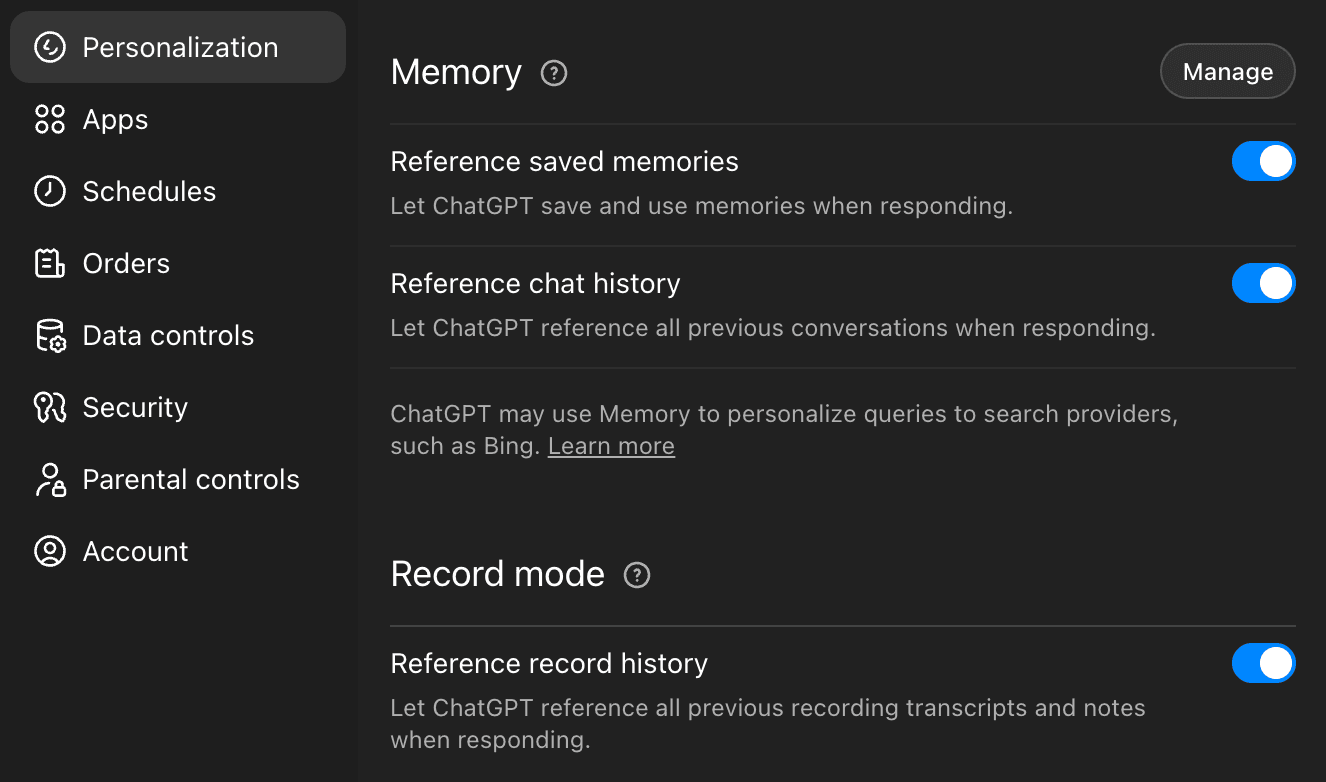Click the Personalization clock icon
Viewport: 1326px width, 782px height.
click(50, 47)
